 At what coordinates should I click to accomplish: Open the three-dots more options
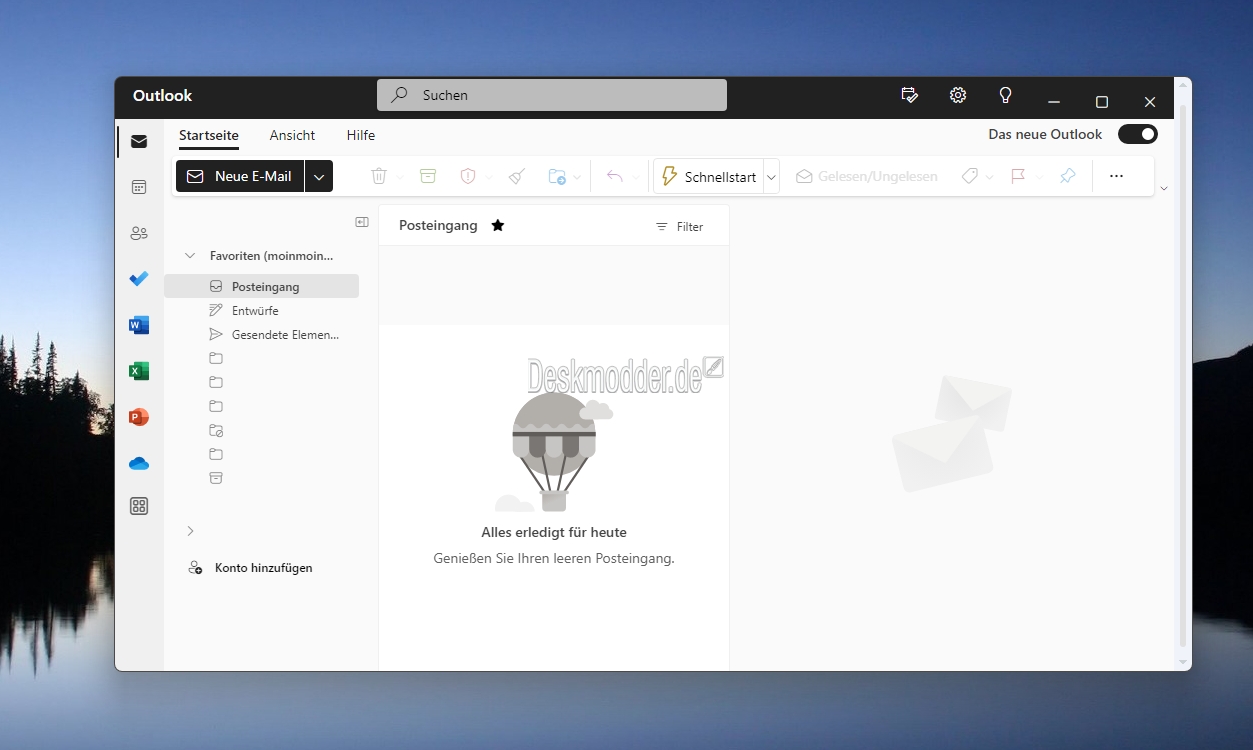click(x=1117, y=176)
